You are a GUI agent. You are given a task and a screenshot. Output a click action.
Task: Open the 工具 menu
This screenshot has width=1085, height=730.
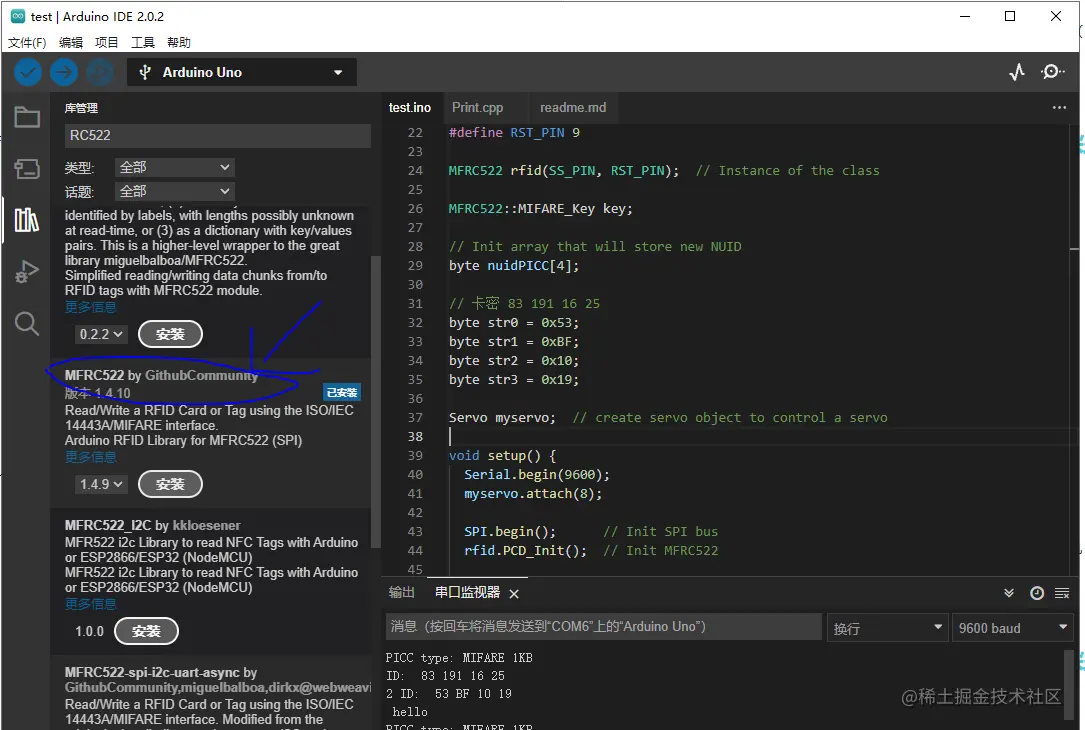[x=143, y=43]
